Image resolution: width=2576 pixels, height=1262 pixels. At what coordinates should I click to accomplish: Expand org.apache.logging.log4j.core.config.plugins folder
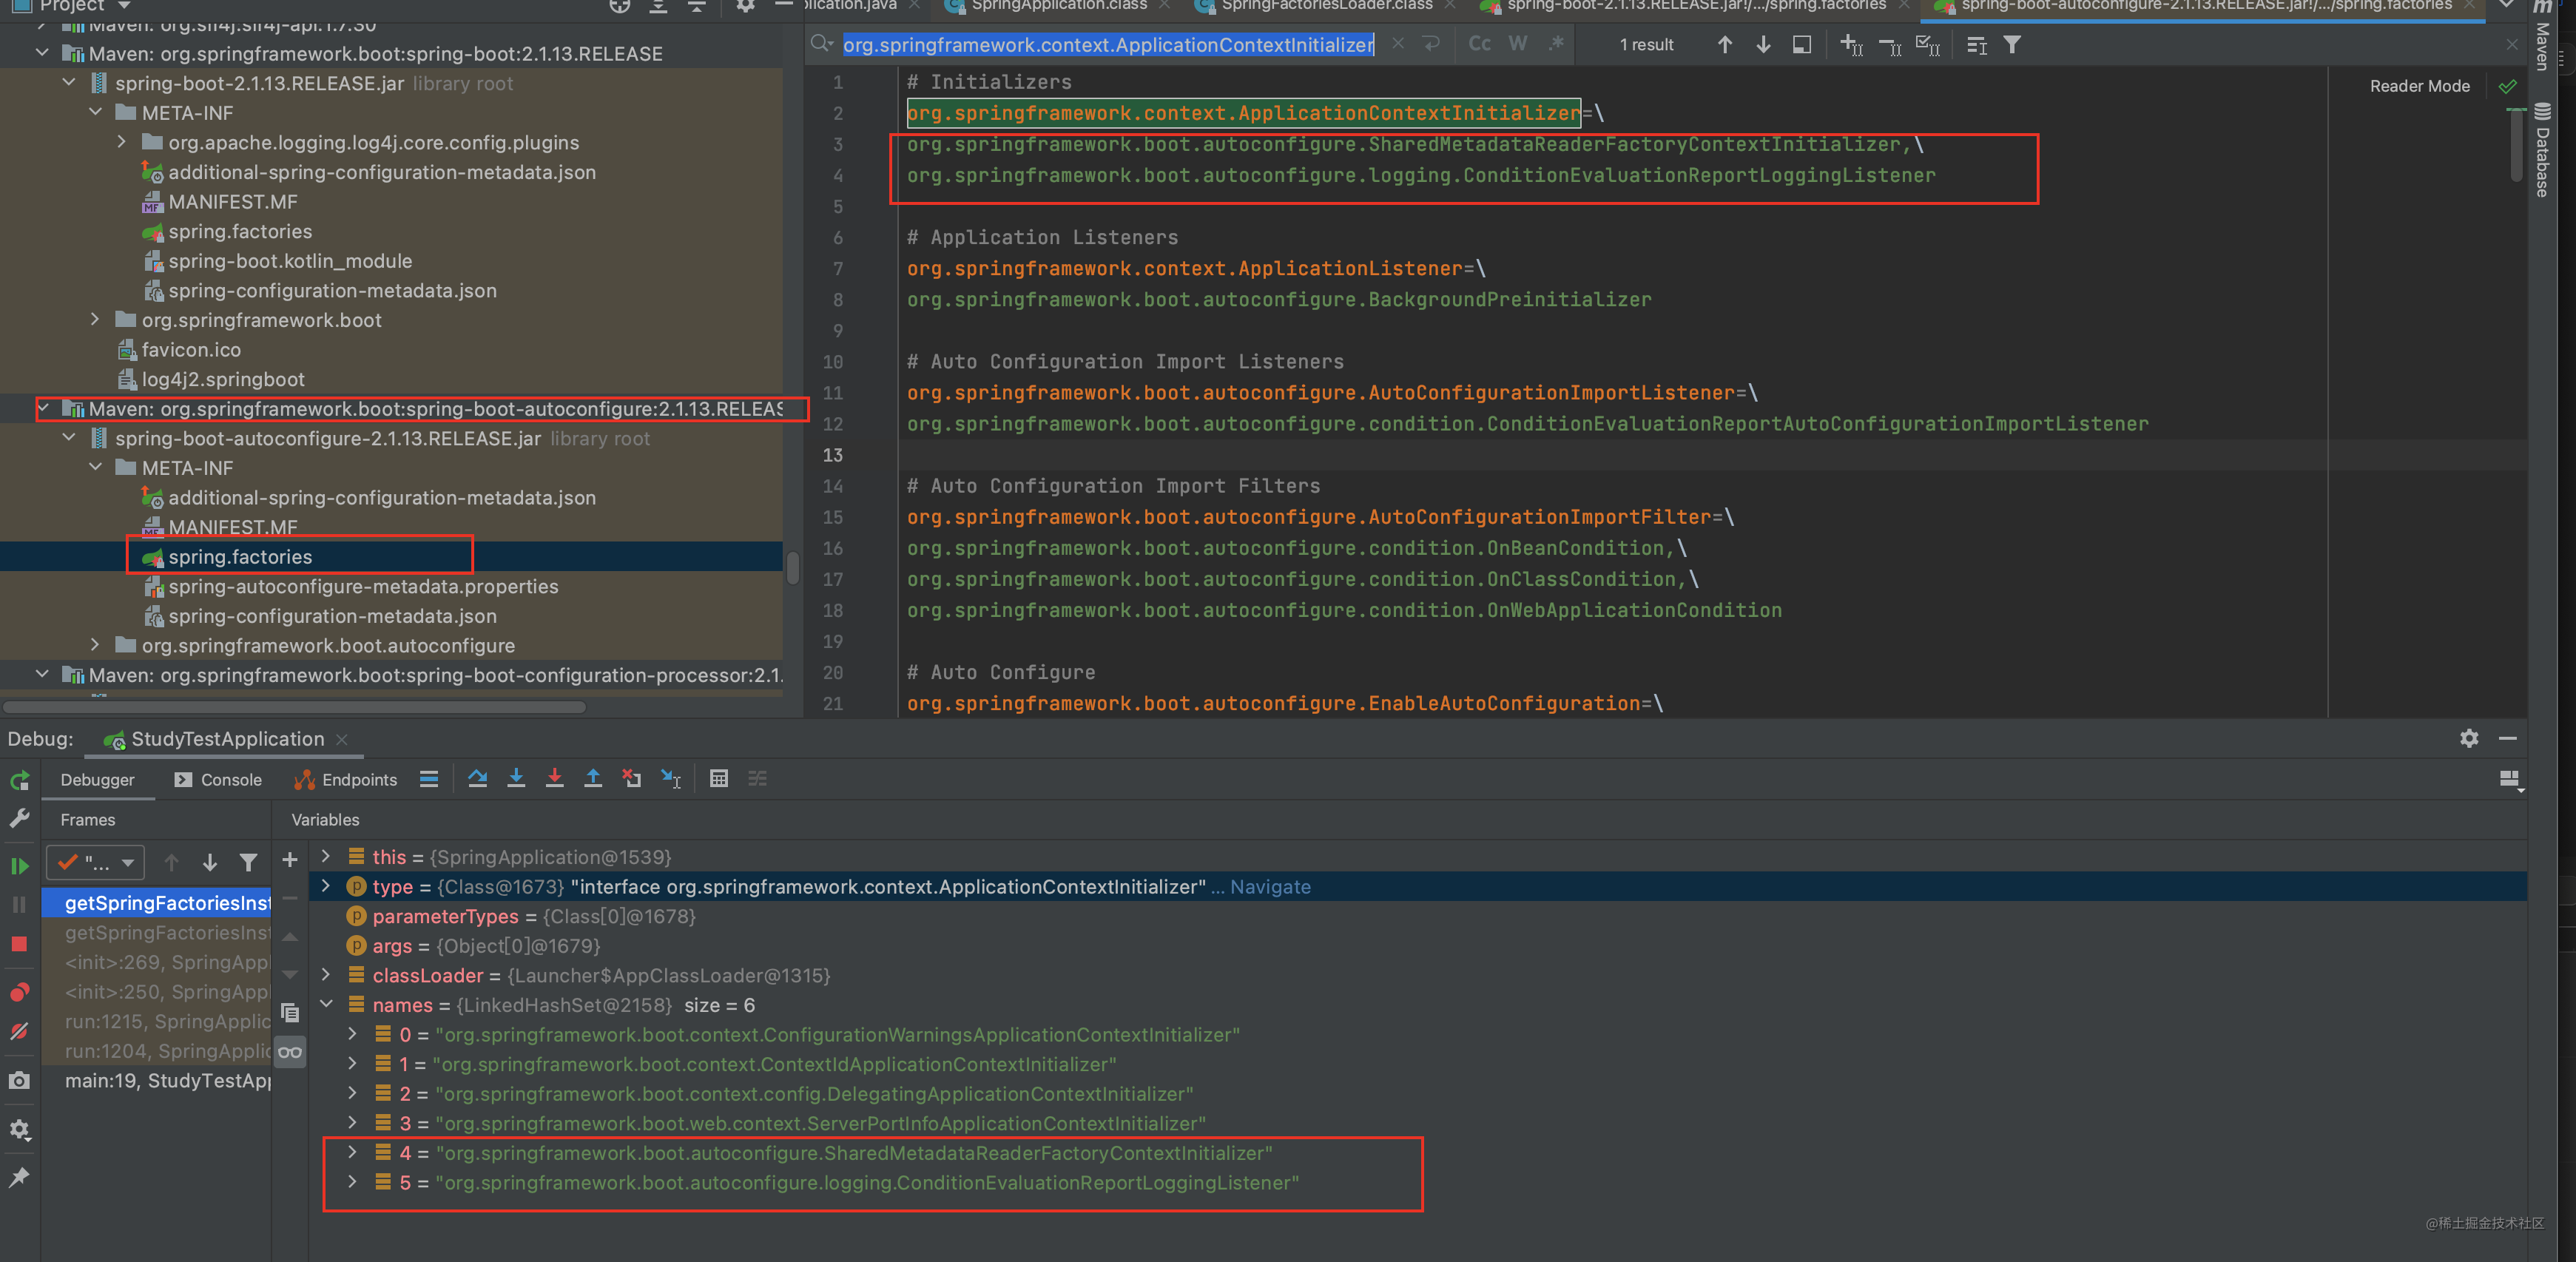tap(122, 143)
